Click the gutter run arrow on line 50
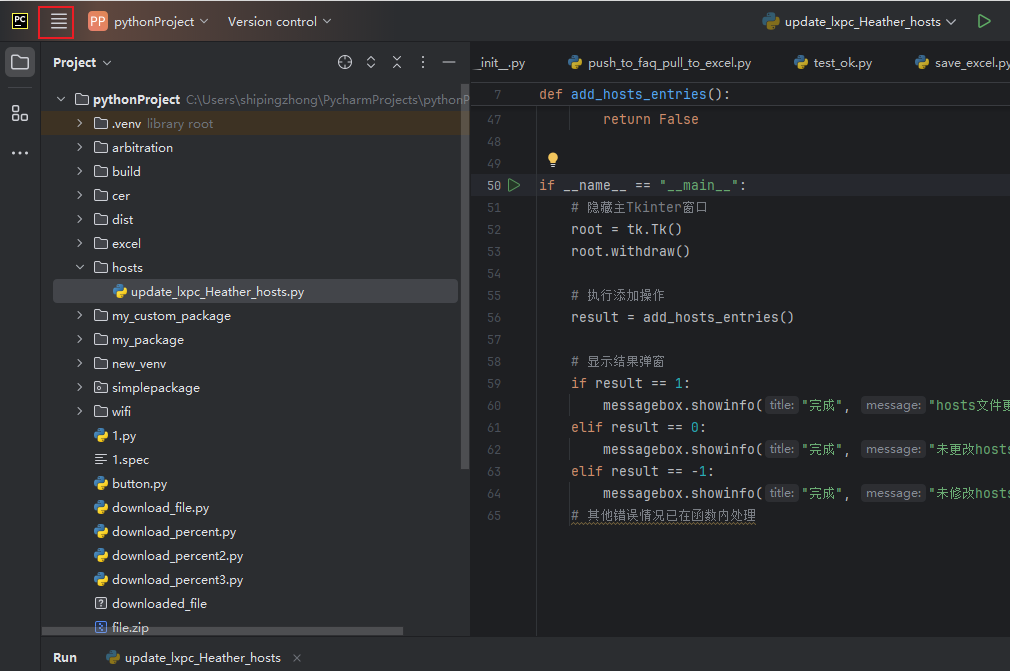Screen dimensions: 1010x671 click(514, 185)
